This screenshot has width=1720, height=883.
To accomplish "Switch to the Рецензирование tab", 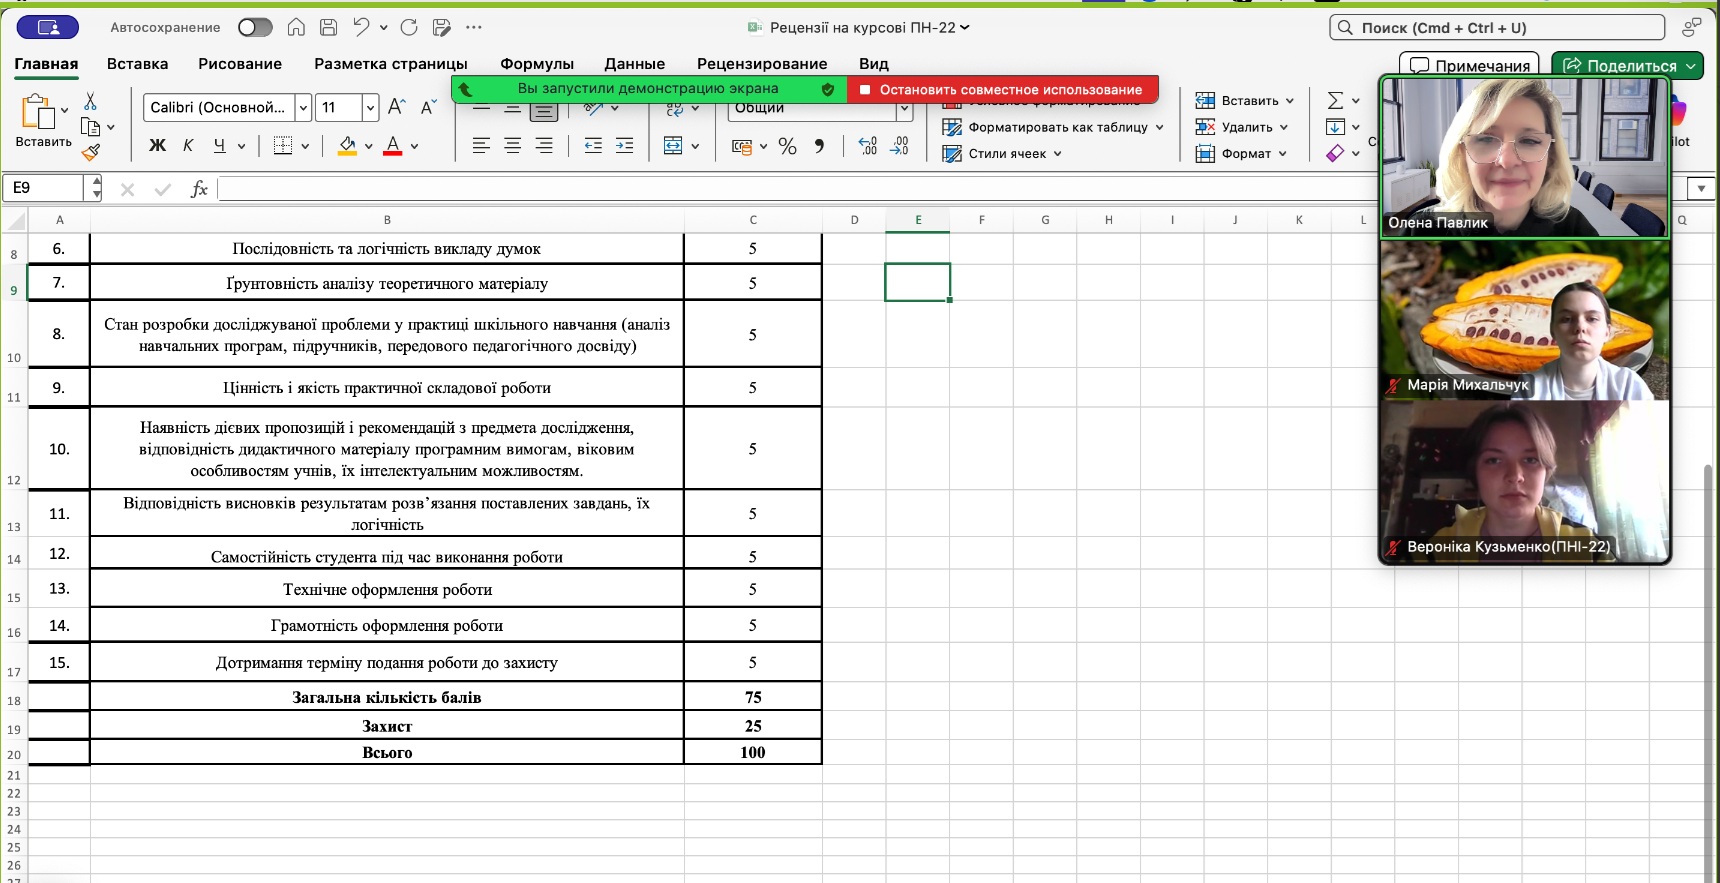I will coord(762,64).
